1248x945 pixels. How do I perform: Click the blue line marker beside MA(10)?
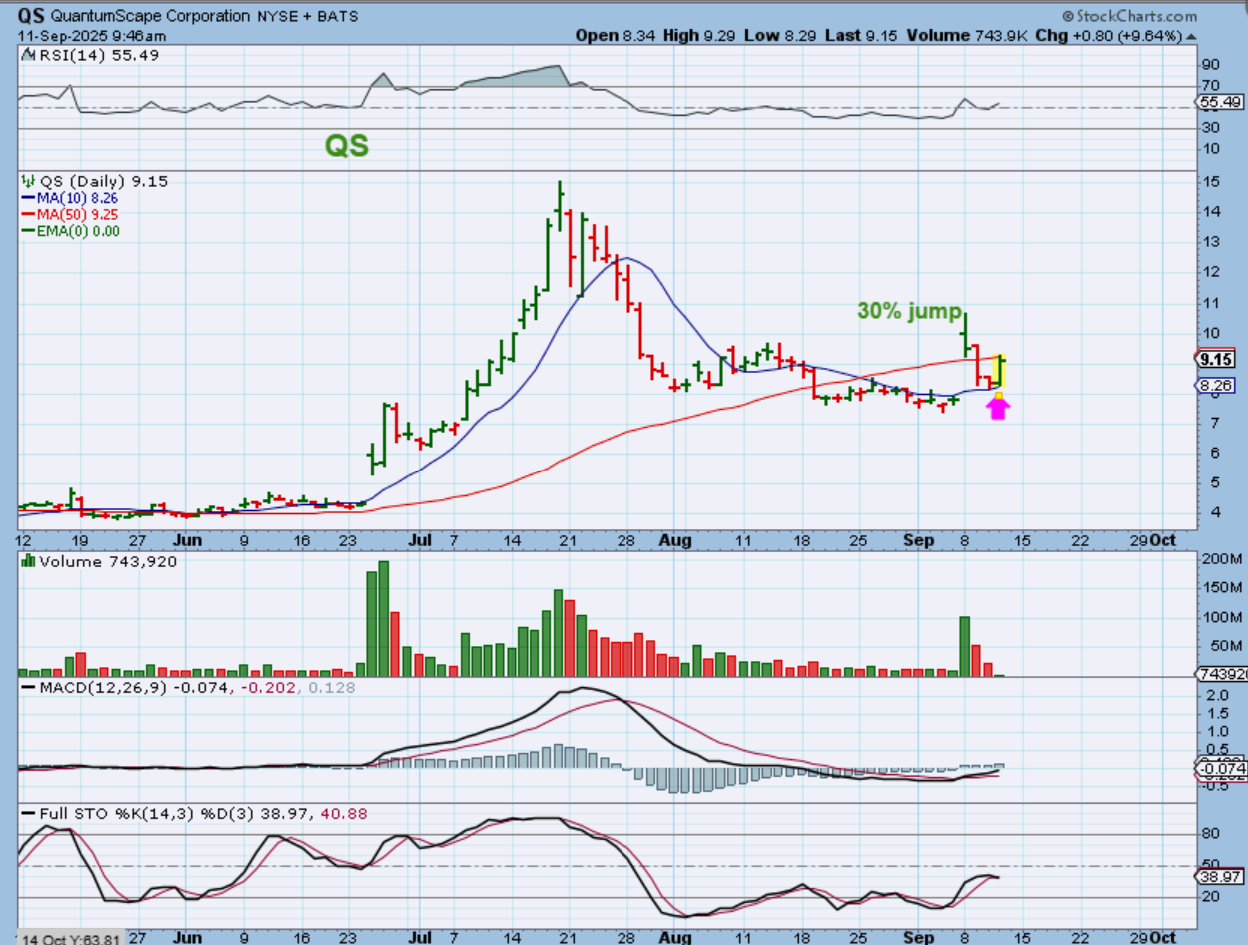(x=29, y=199)
